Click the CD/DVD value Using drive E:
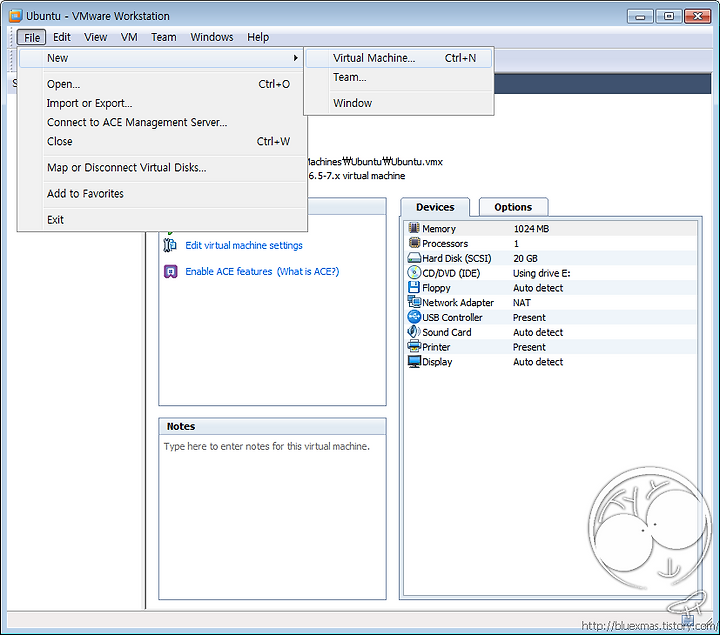The height and width of the screenshot is (635, 720). (x=541, y=273)
